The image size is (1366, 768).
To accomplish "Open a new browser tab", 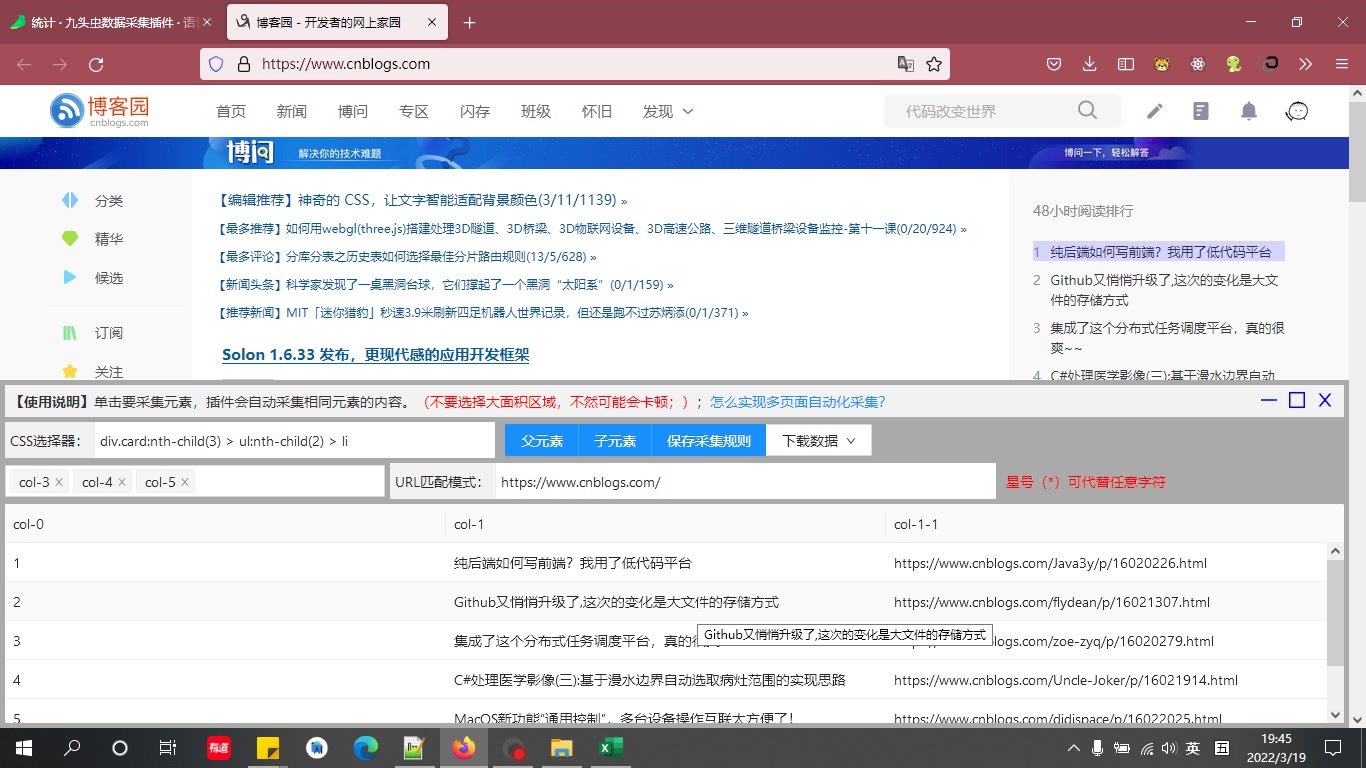I will pyautogui.click(x=470, y=22).
